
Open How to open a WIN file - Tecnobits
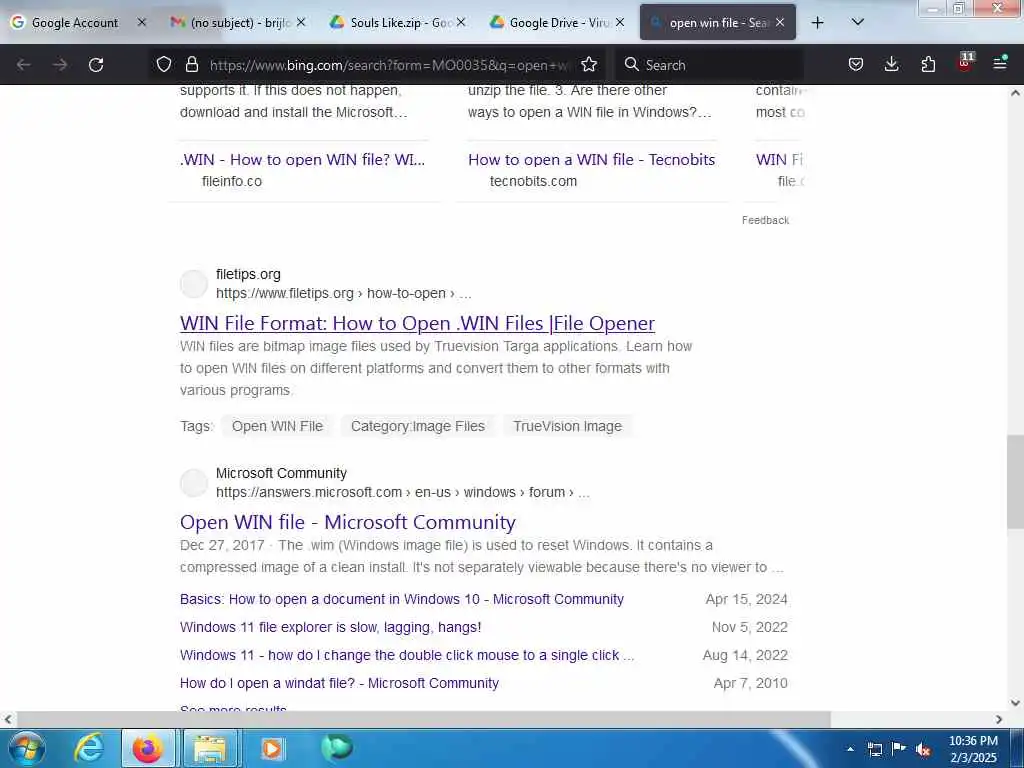(592, 159)
